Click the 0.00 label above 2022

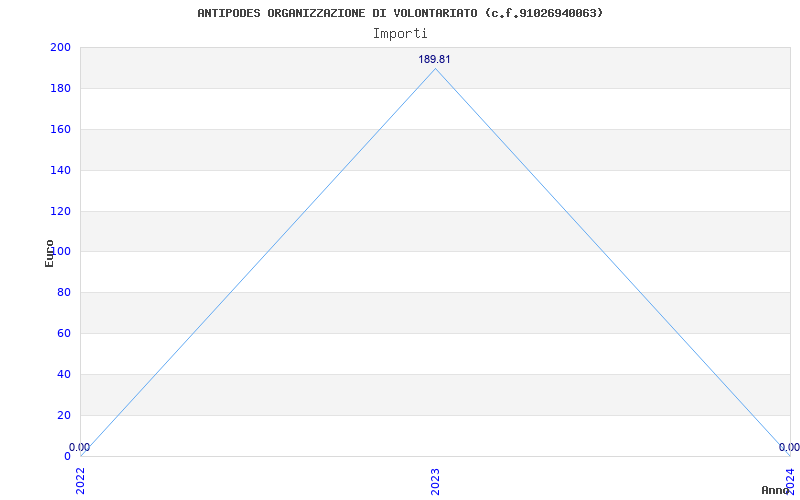click(80, 447)
